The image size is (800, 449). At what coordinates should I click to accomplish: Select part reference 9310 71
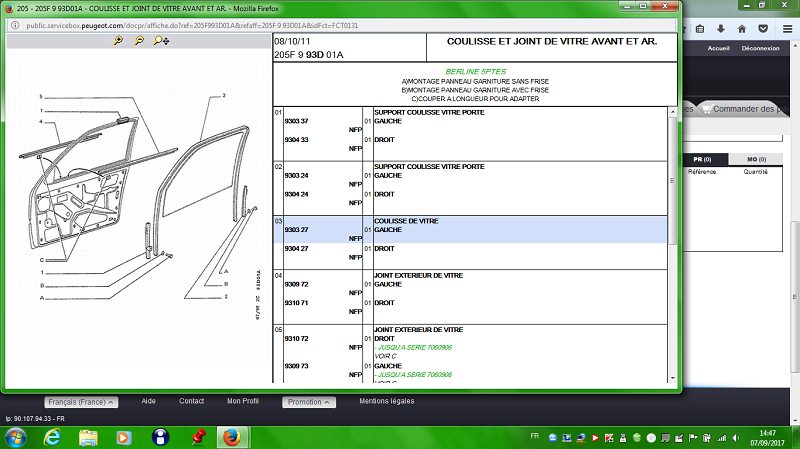tap(296, 303)
